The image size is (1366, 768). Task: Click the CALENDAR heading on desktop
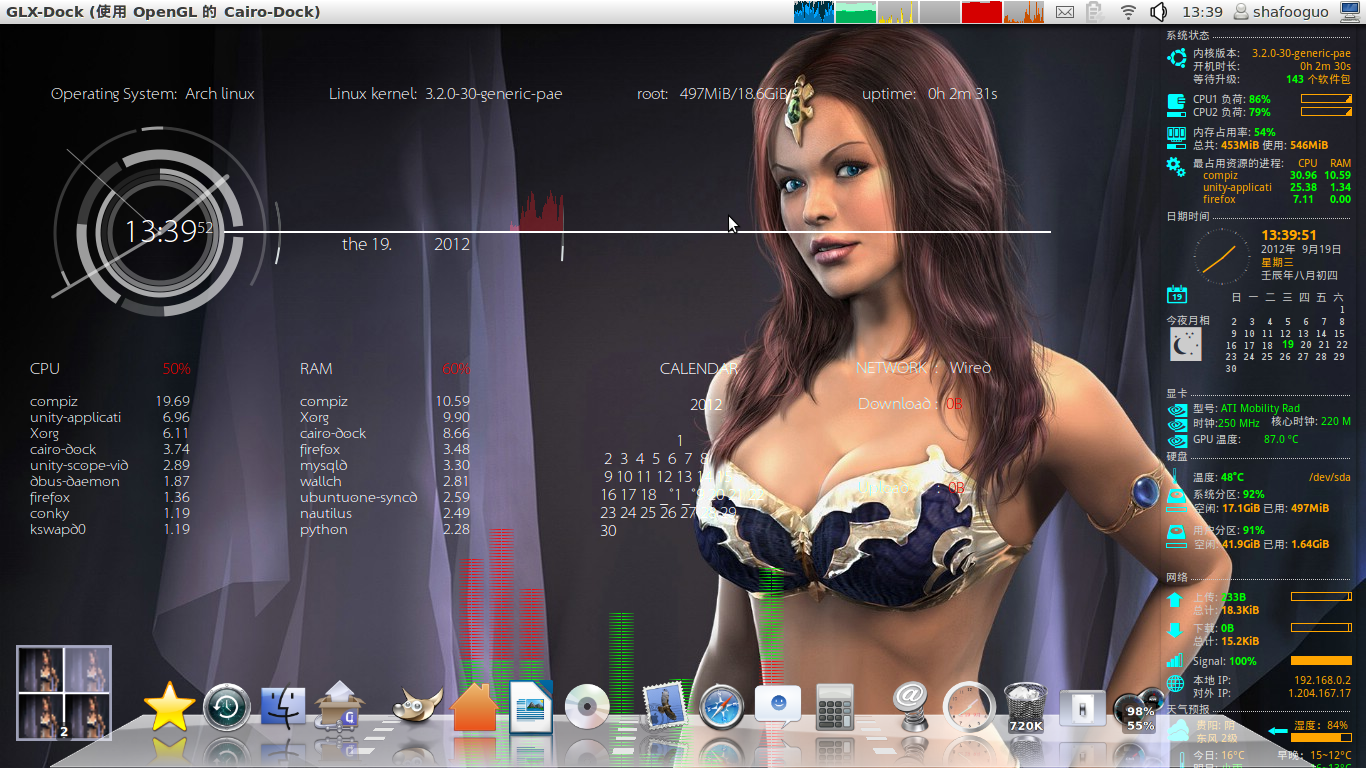[698, 369]
